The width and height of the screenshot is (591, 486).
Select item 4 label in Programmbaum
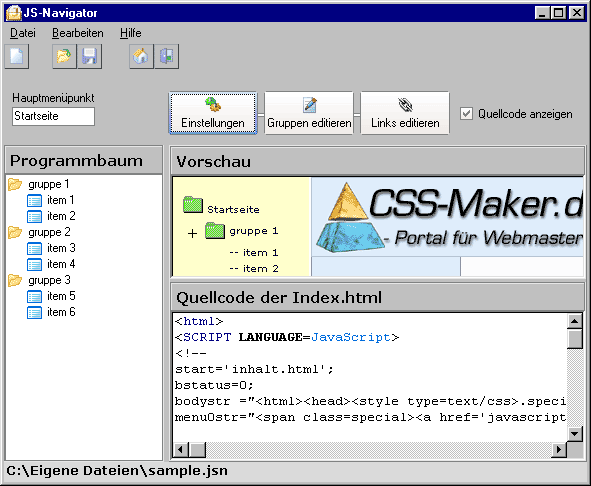tap(61, 264)
